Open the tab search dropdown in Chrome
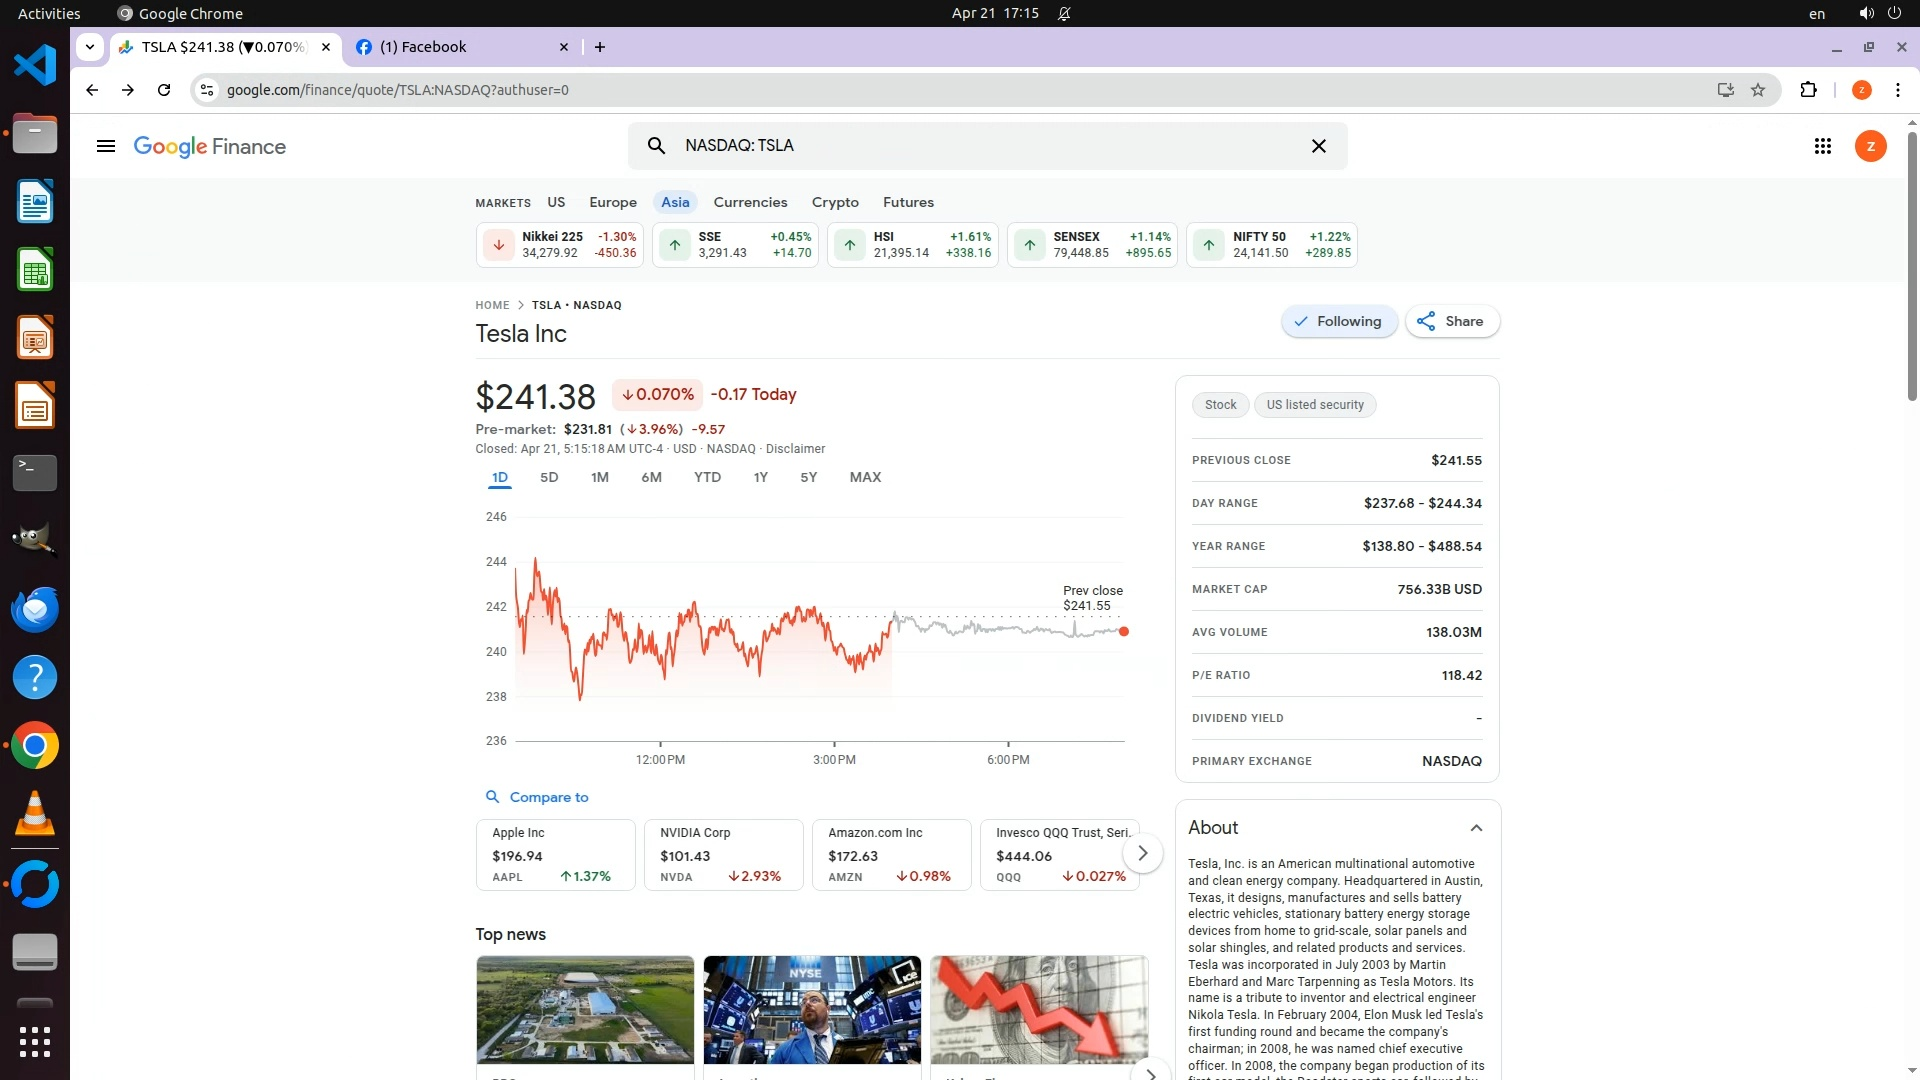This screenshot has height=1080, width=1920. (90, 47)
